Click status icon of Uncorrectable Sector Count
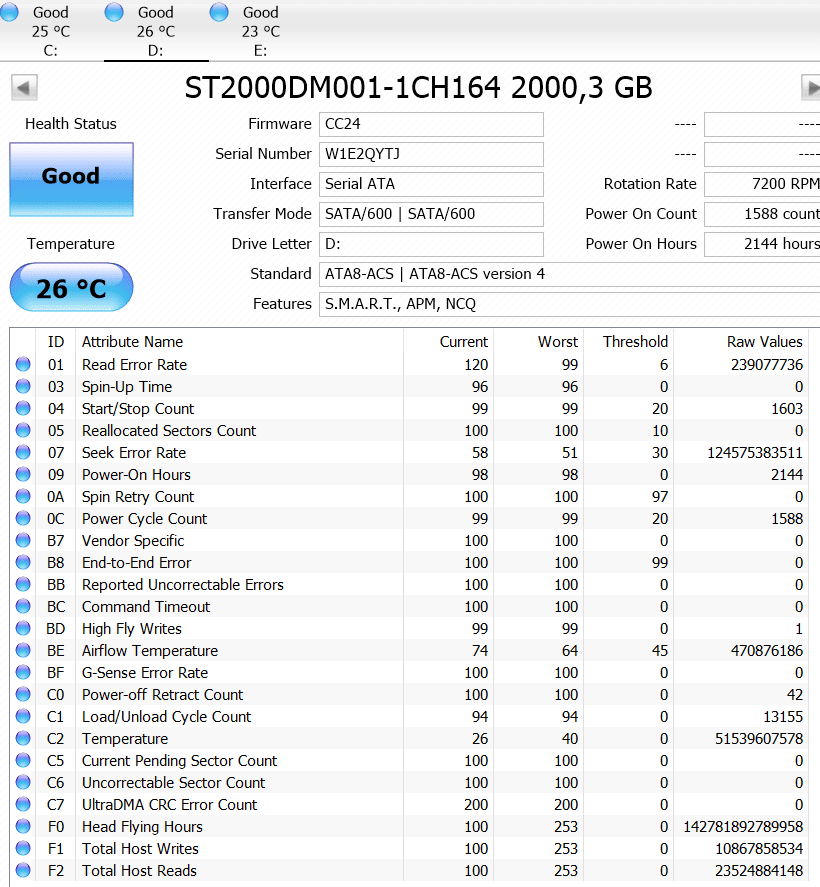Screen dimensions: 820x887 click(23, 782)
